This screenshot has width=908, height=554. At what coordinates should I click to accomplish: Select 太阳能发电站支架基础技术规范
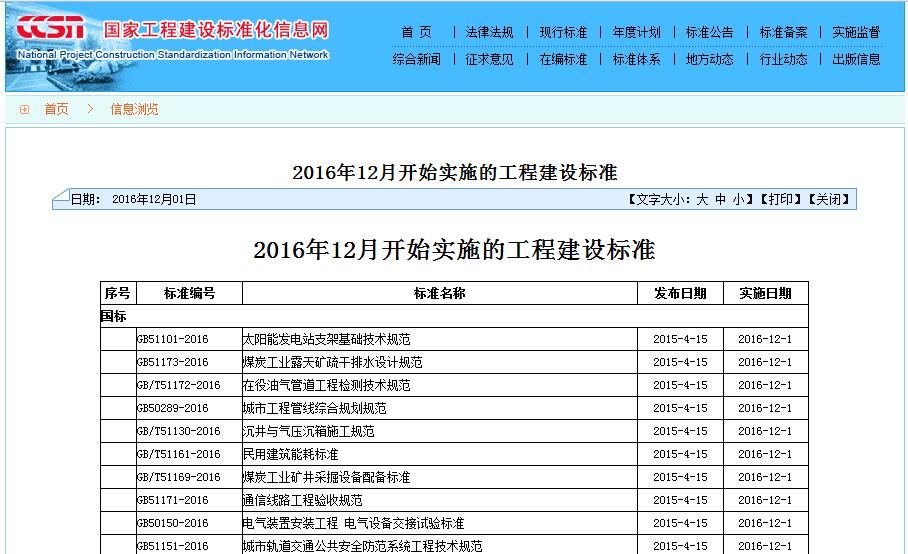(x=327, y=339)
